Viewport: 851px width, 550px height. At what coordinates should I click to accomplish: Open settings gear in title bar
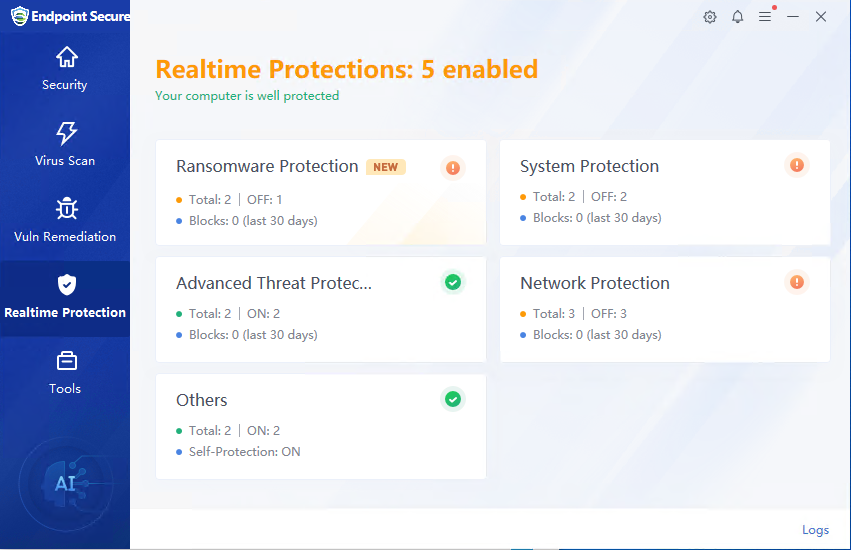point(710,17)
